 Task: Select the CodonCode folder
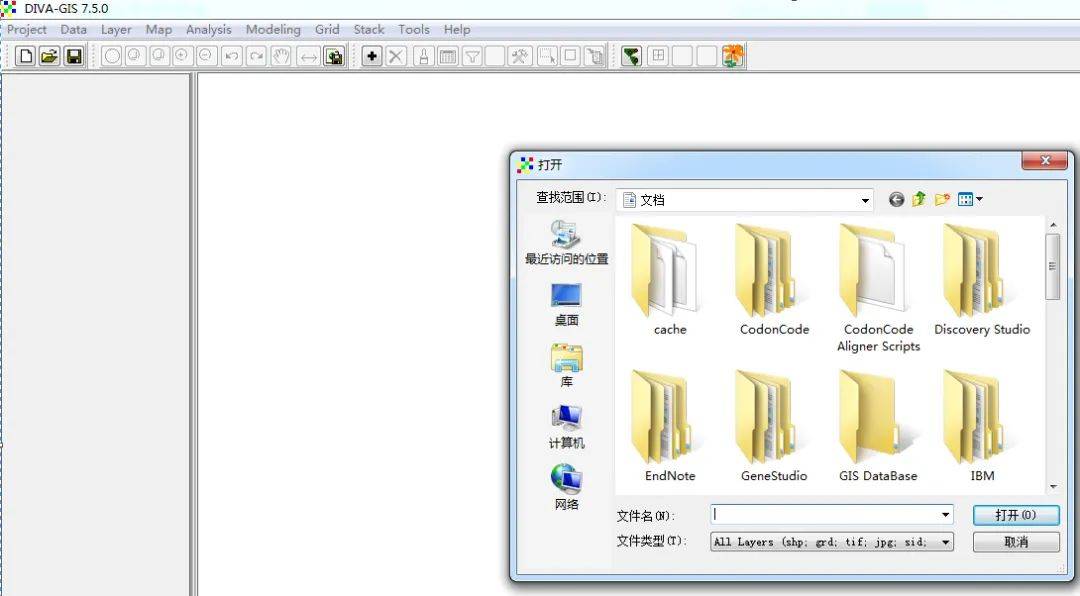coord(774,281)
